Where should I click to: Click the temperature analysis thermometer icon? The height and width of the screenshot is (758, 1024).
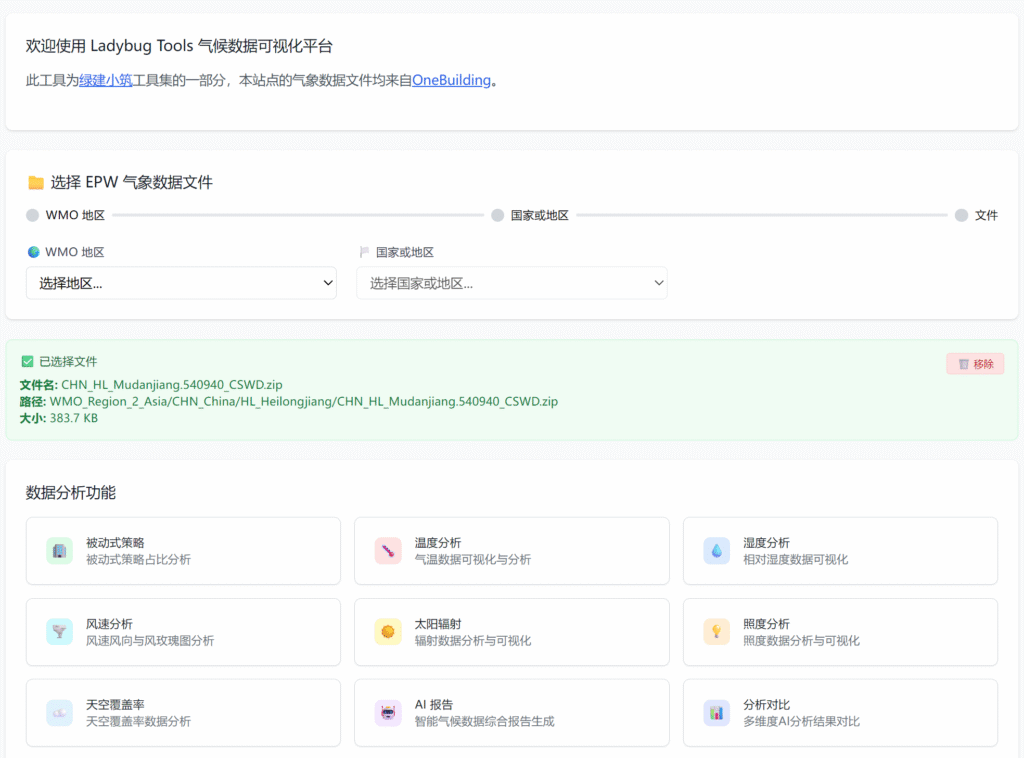(x=388, y=551)
